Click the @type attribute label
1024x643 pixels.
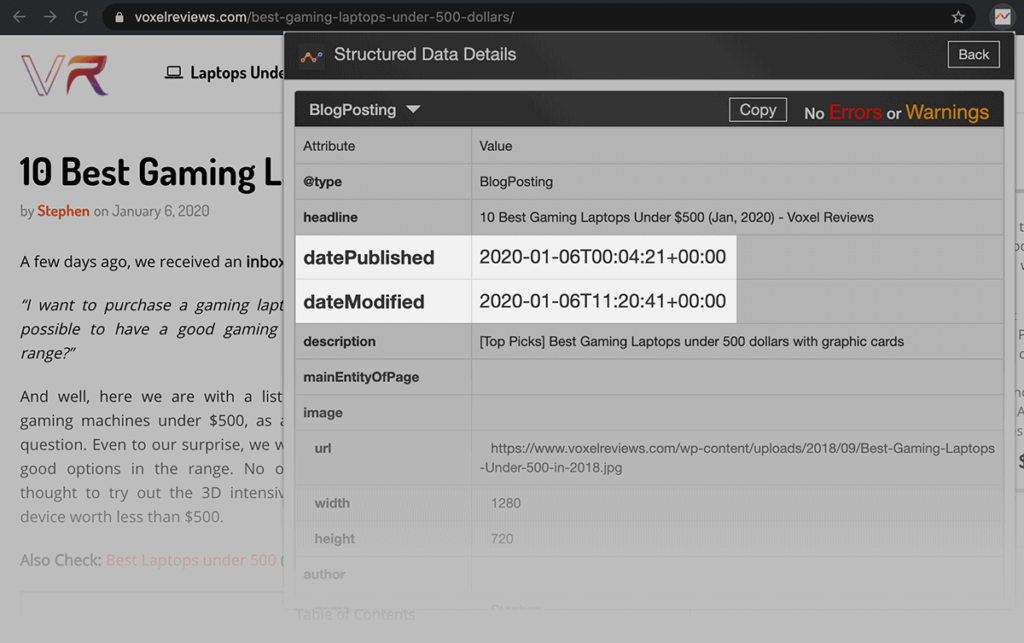323,181
